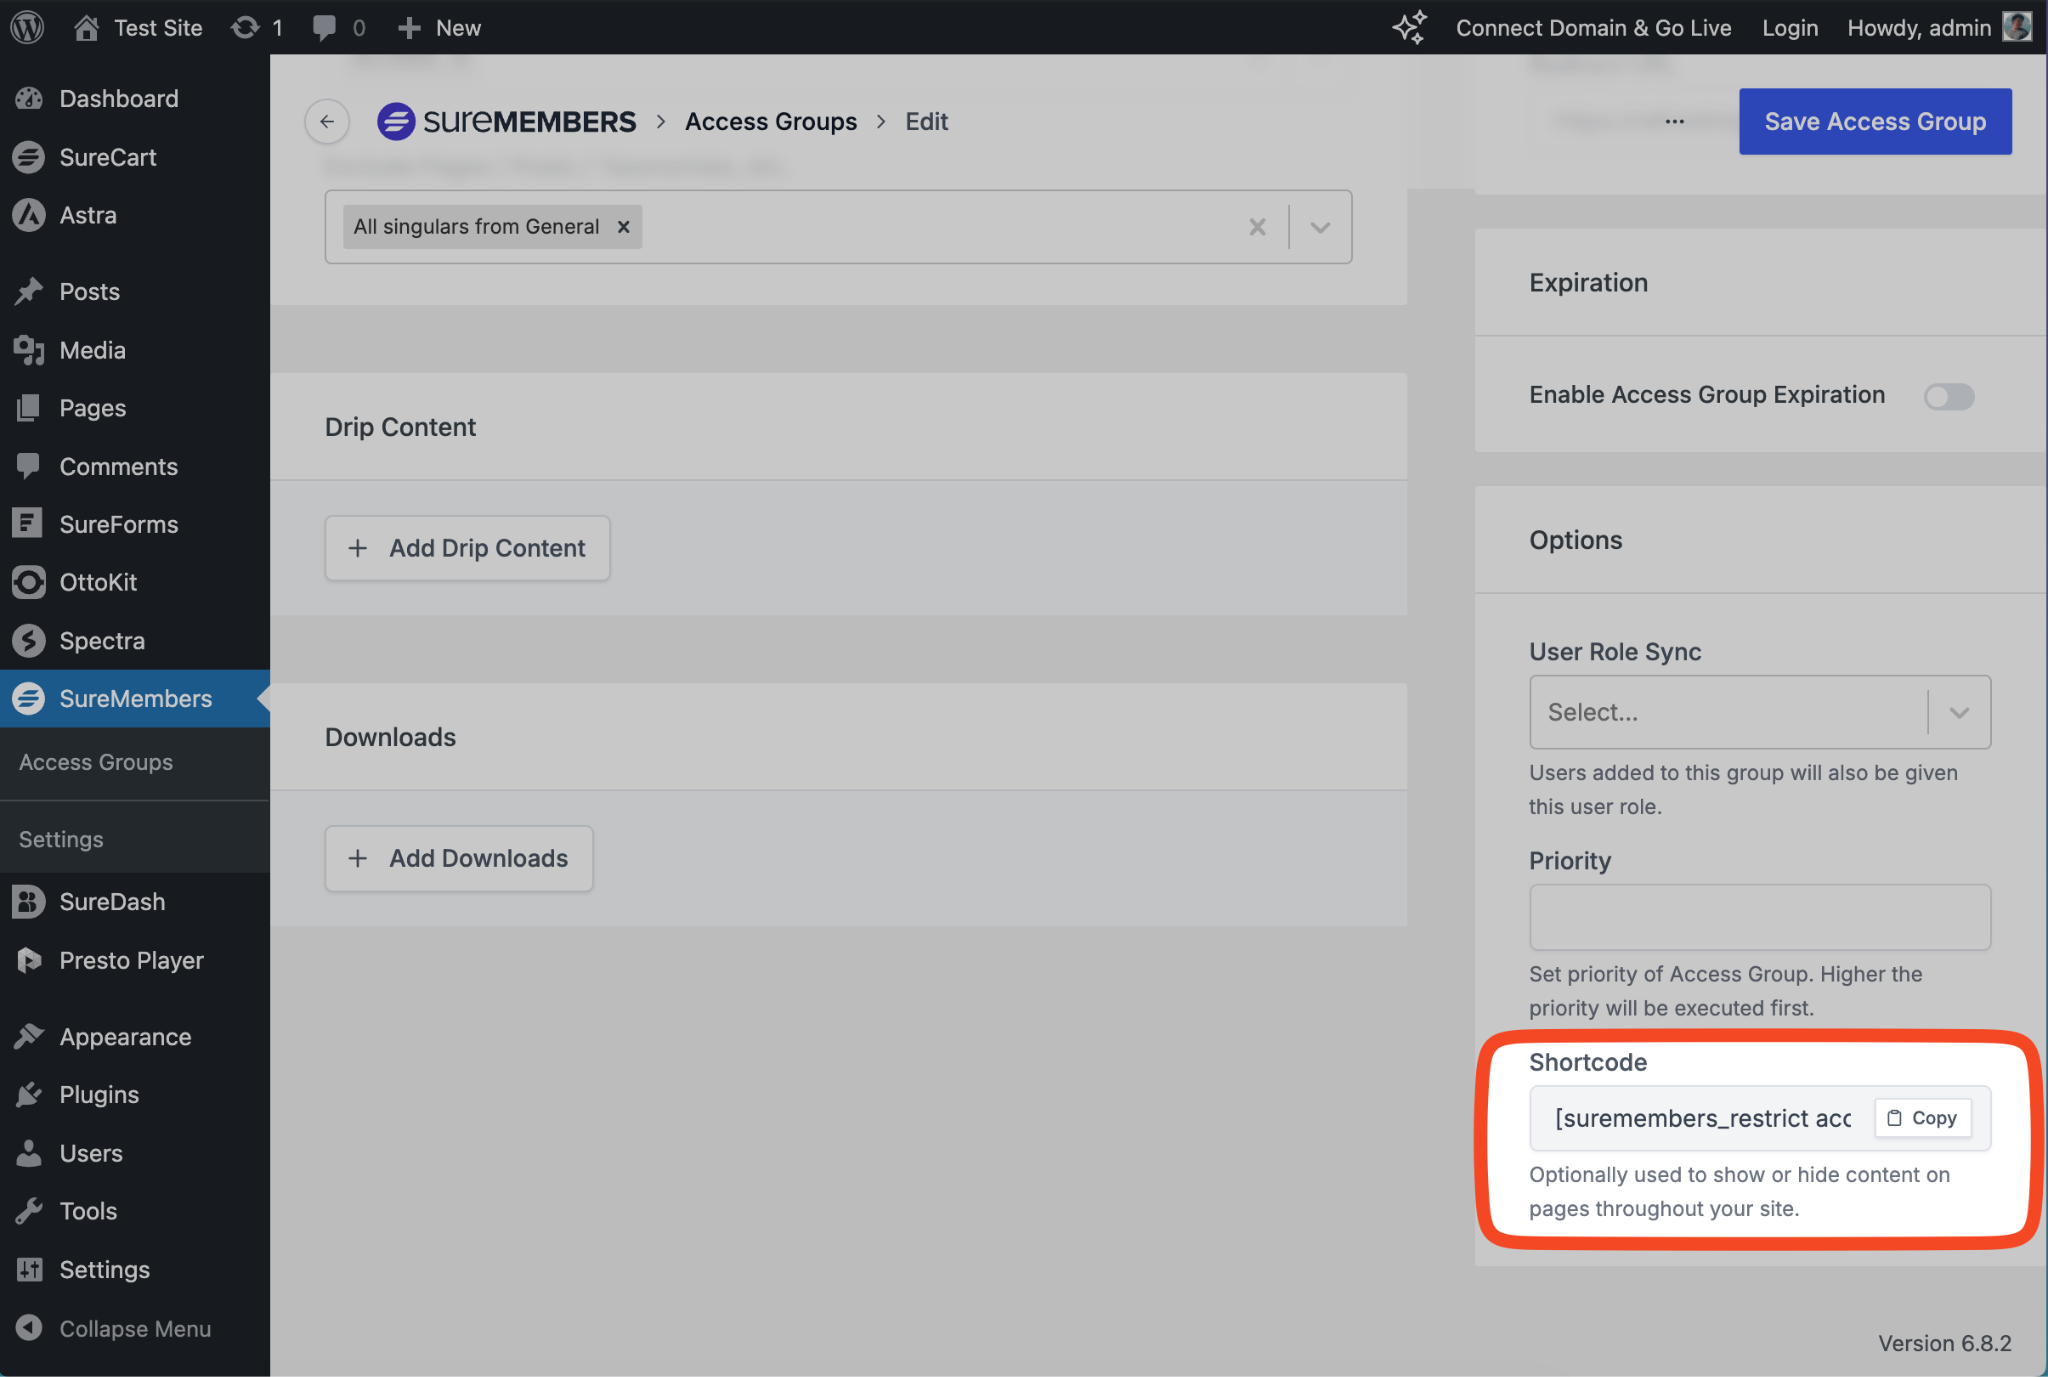
Task: Click the Comments icon in sidebar
Action: (29, 466)
